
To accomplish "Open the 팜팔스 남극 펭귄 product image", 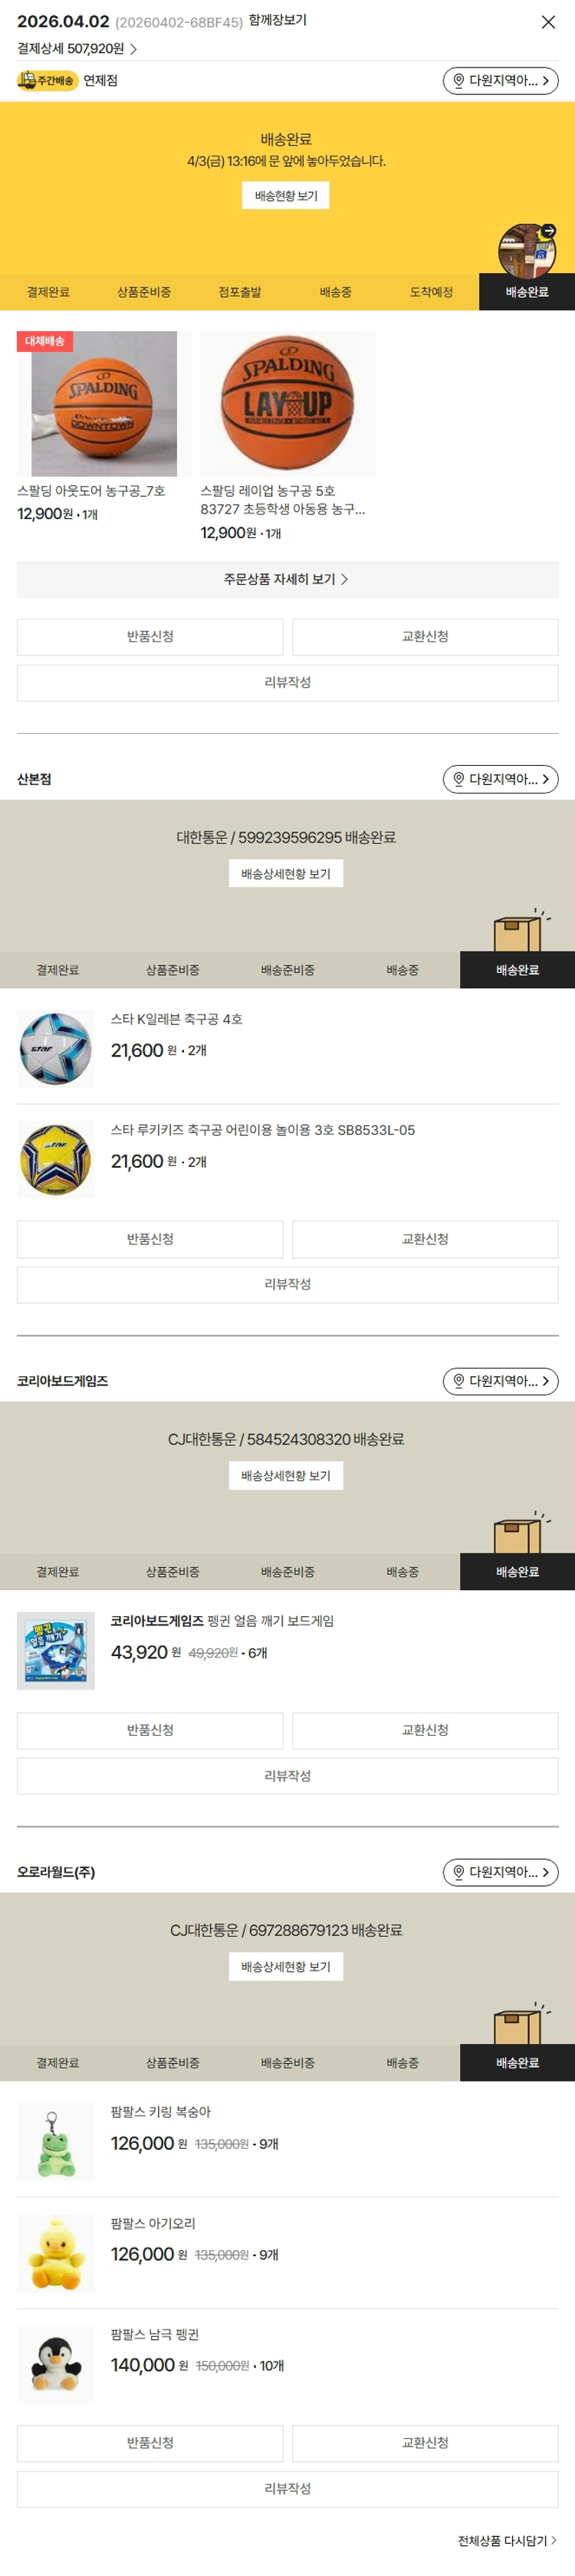I will pyautogui.click(x=56, y=2365).
